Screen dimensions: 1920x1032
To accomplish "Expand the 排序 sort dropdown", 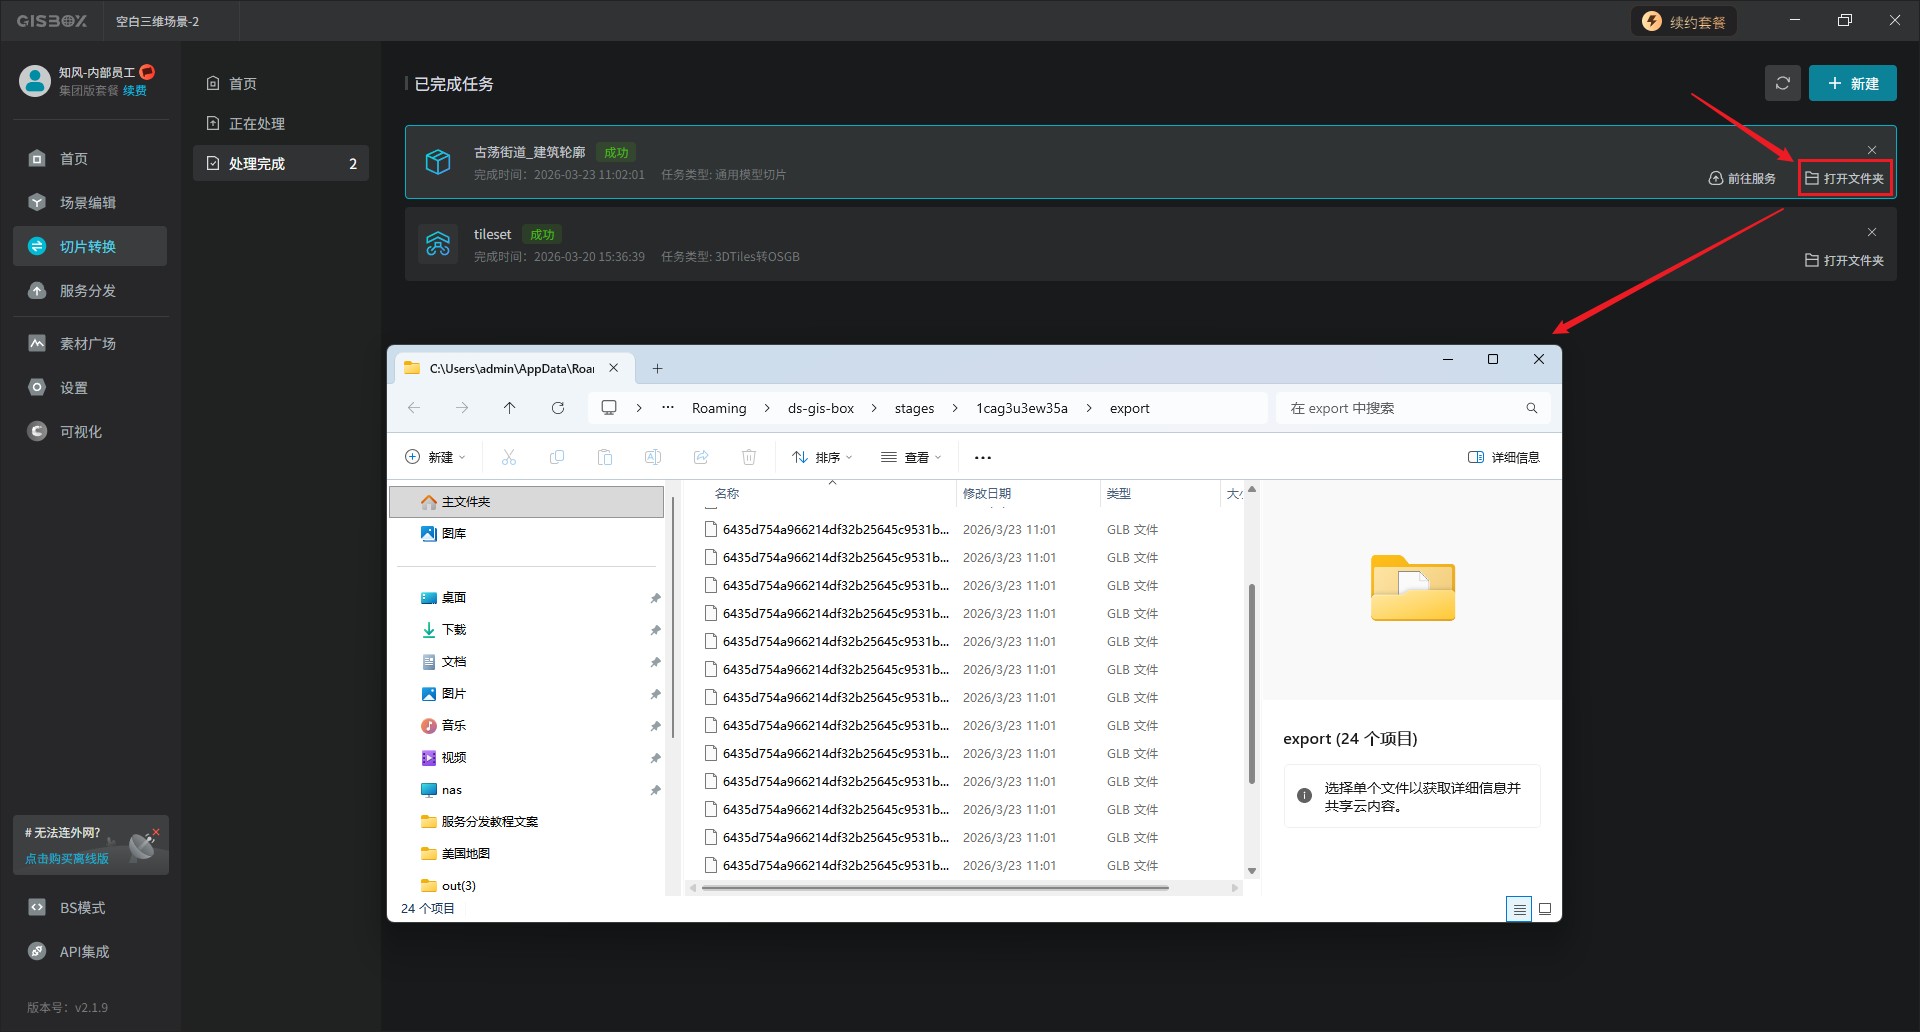I will point(822,457).
